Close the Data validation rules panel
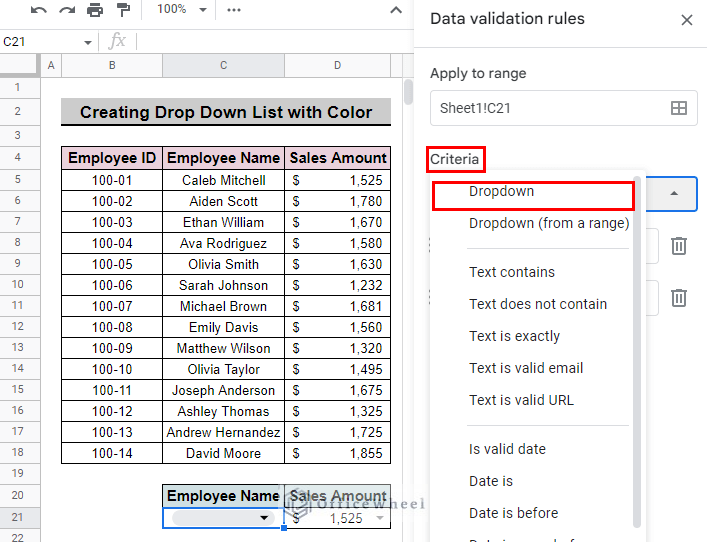707x542 pixels. point(687,20)
